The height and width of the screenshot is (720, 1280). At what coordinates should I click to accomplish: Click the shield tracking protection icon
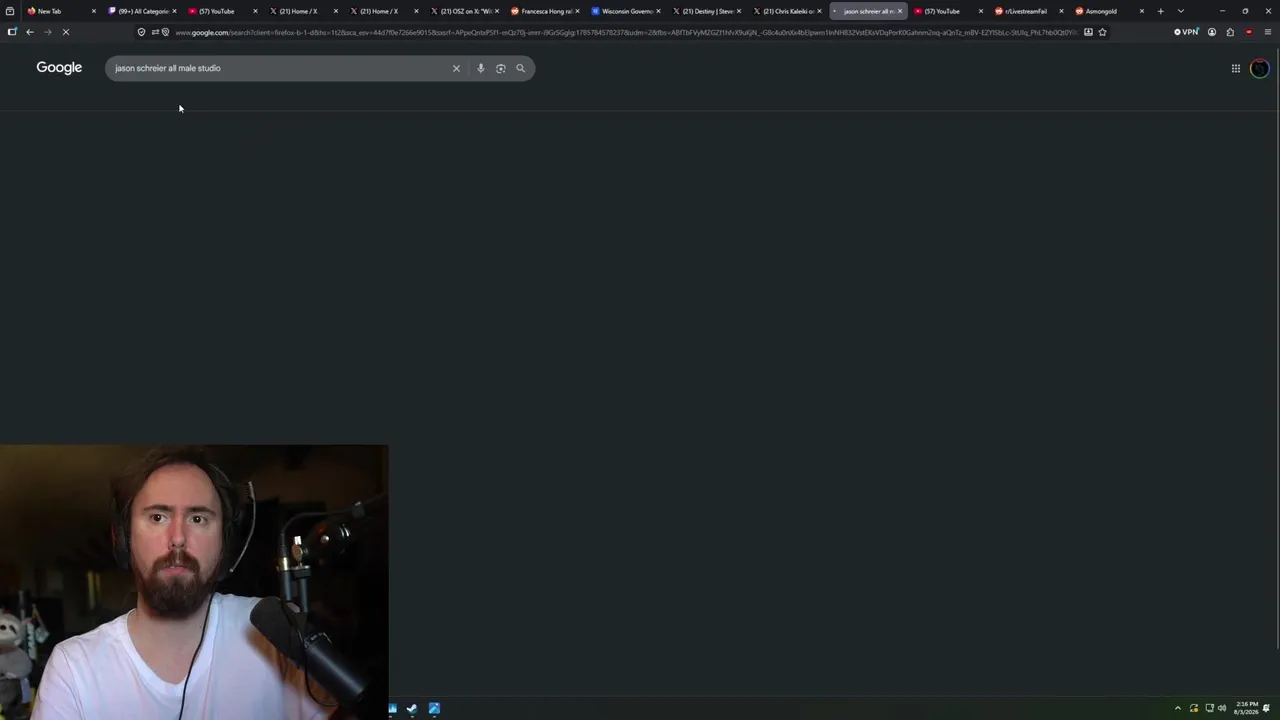pos(141,32)
